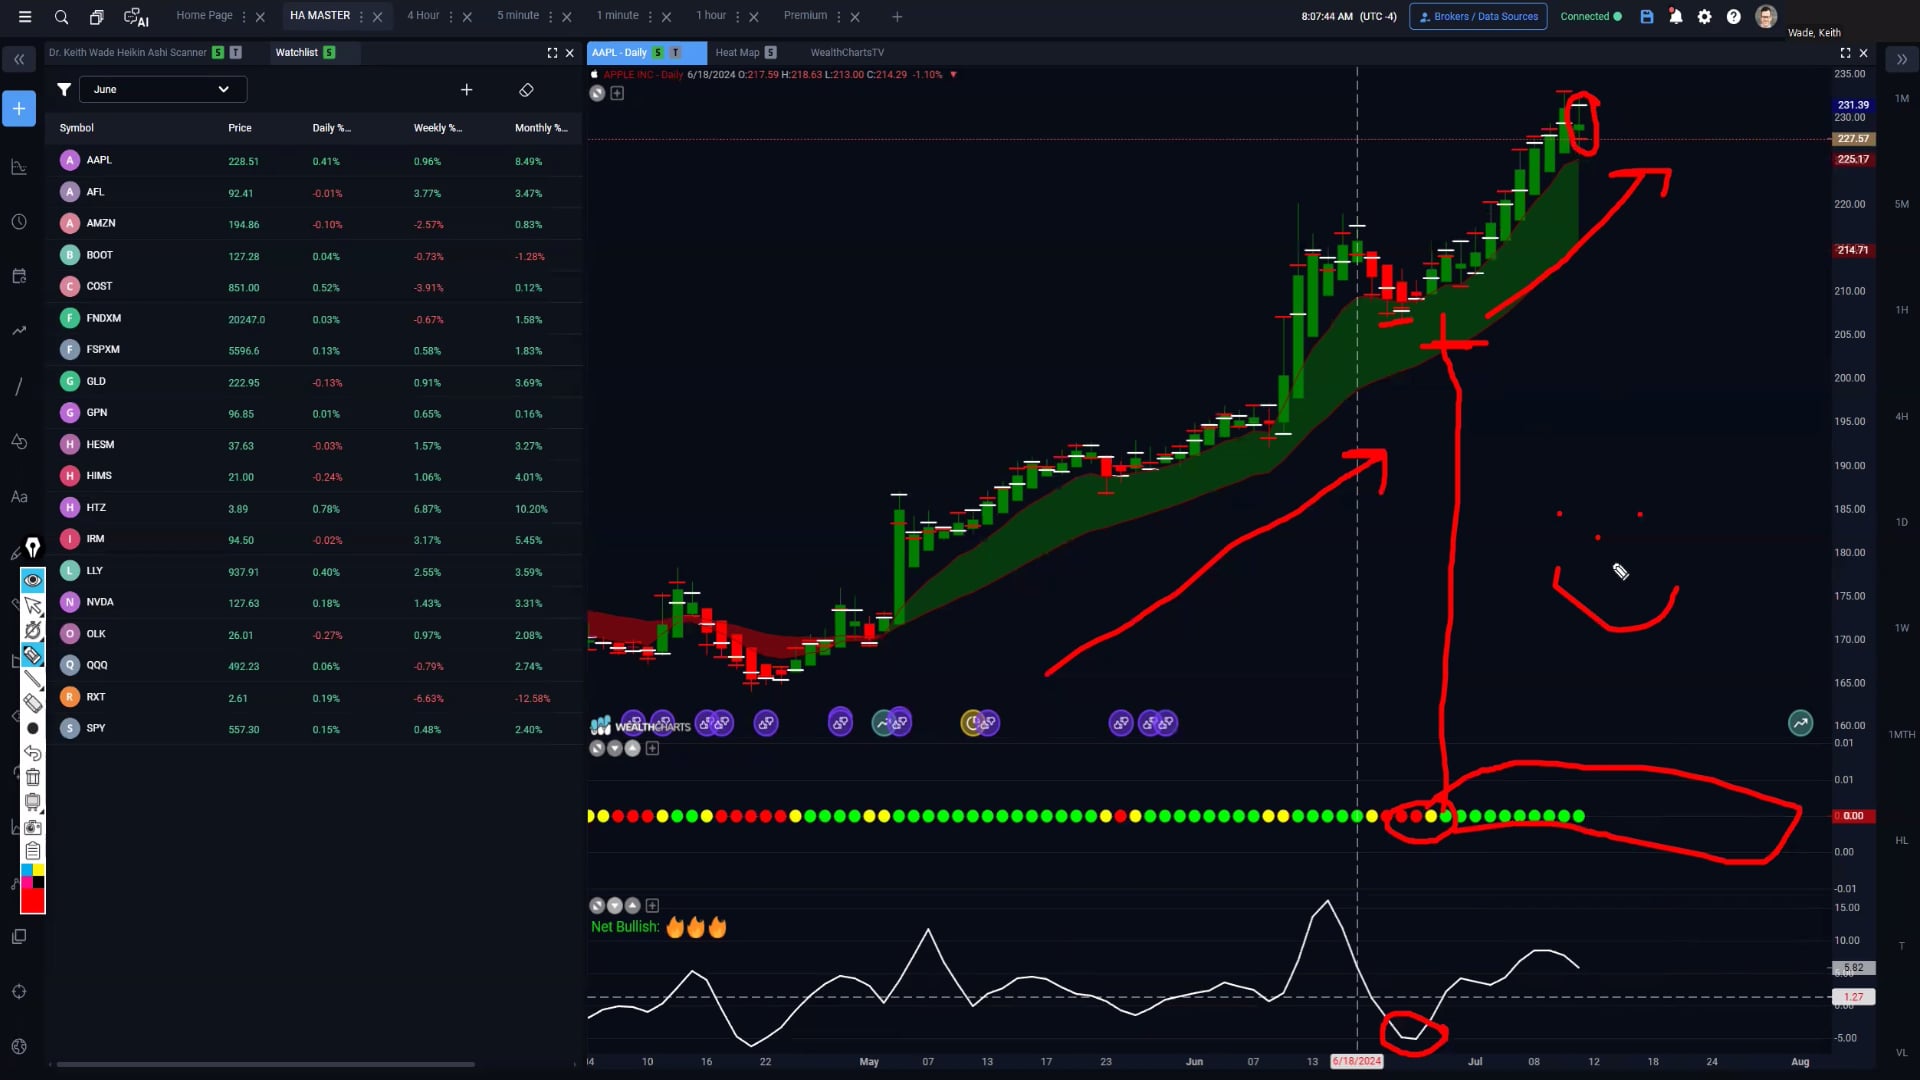The height and width of the screenshot is (1080, 1920).
Task: Switch to the 4 Hour tab
Action: [x=423, y=16]
